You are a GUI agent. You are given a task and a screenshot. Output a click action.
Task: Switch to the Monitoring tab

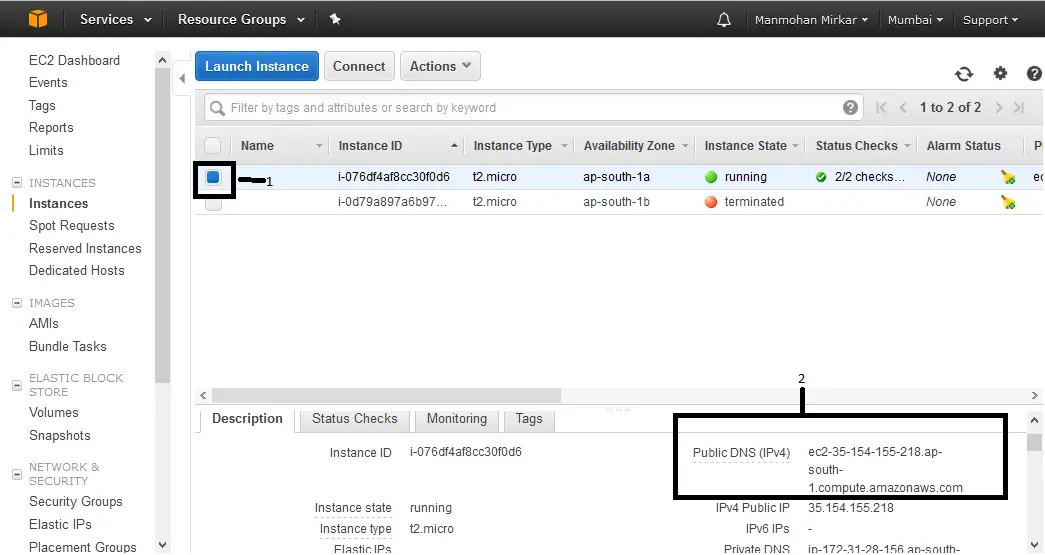point(457,419)
